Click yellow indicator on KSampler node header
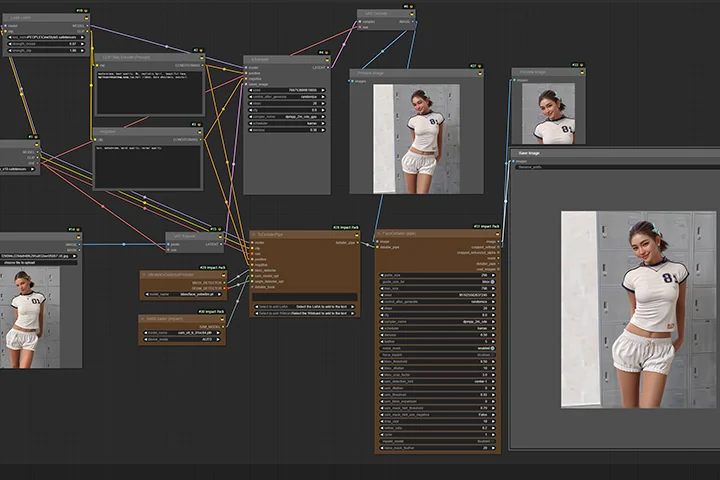The image size is (720, 480). coord(327,60)
